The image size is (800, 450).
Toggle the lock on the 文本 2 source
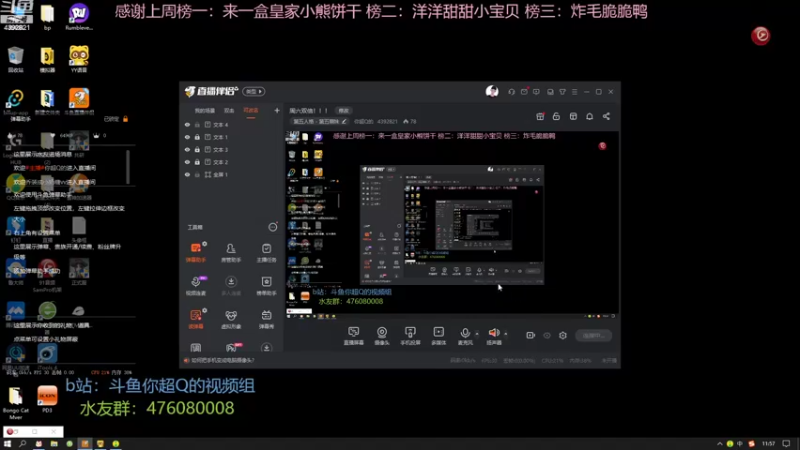(x=197, y=162)
